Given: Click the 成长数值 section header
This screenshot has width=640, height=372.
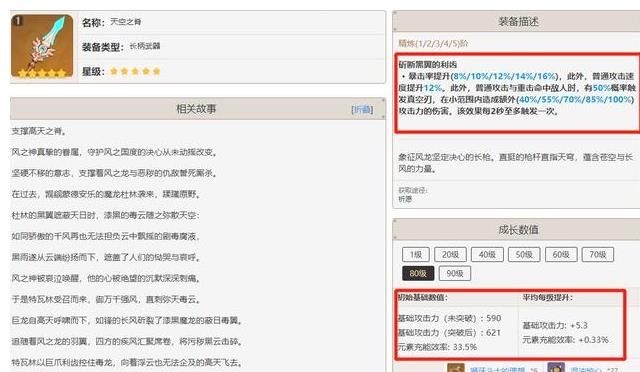Looking at the screenshot, I should [517, 229].
